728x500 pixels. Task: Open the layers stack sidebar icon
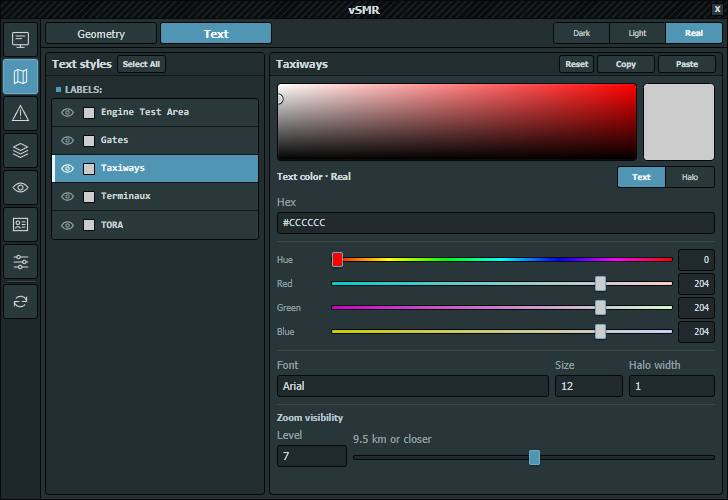coord(20,150)
